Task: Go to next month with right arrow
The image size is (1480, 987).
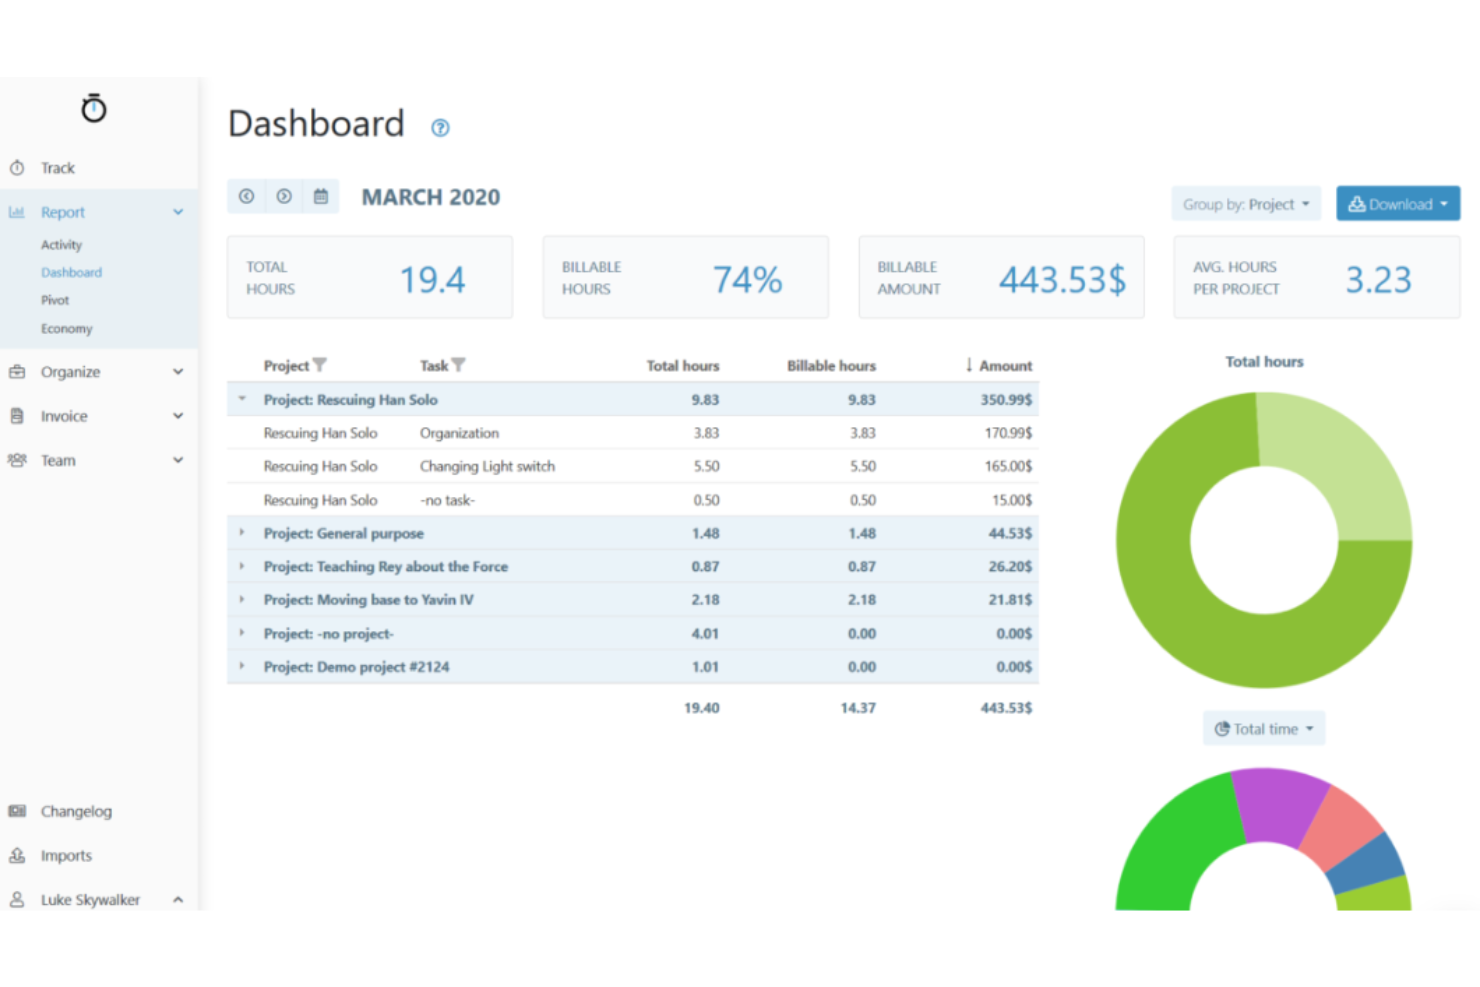Action: pos(284,196)
